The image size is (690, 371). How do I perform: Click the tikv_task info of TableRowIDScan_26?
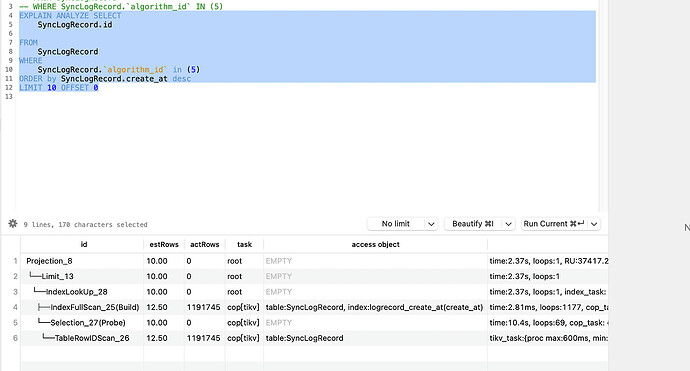(549, 338)
